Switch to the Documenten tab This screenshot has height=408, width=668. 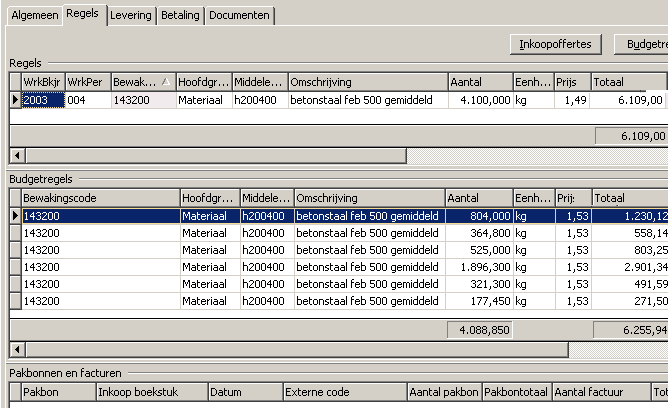coord(239,15)
